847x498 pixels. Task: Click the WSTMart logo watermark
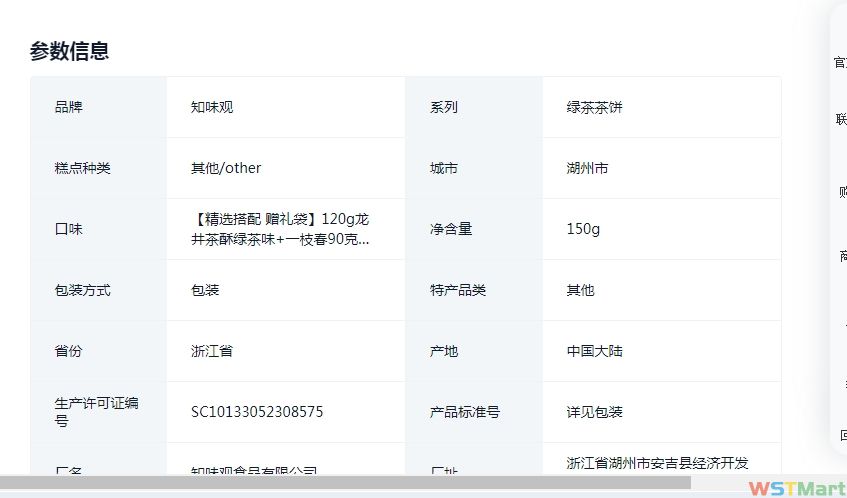click(x=796, y=488)
